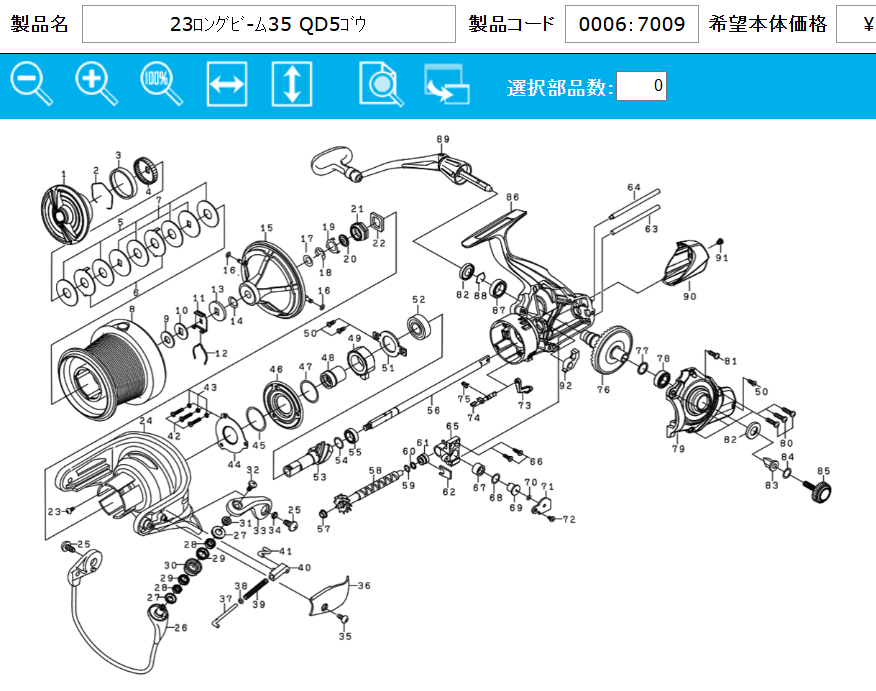Select part number 49 label
Viewport: 876px width, 691px height.
(x=355, y=339)
